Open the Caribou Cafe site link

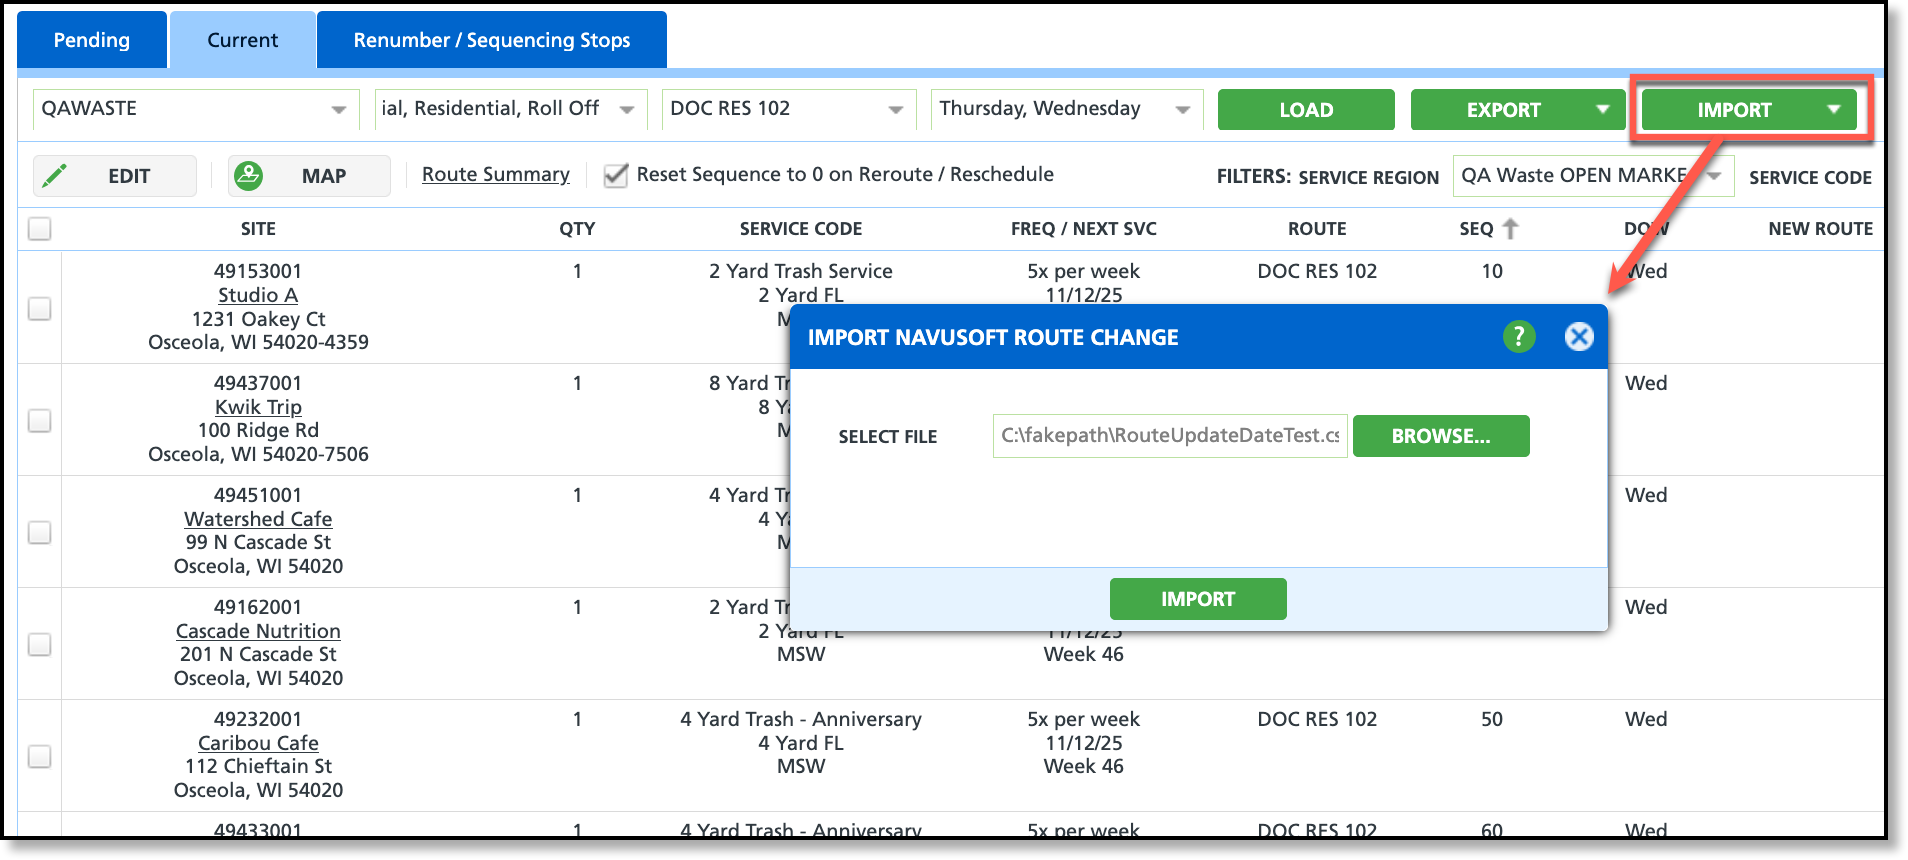pyautogui.click(x=258, y=743)
